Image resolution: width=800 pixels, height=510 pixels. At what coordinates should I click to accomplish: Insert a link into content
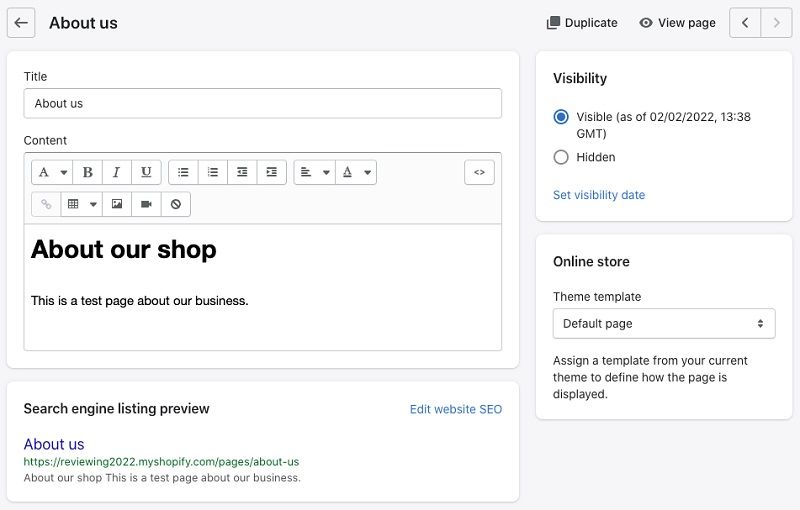click(x=46, y=204)
